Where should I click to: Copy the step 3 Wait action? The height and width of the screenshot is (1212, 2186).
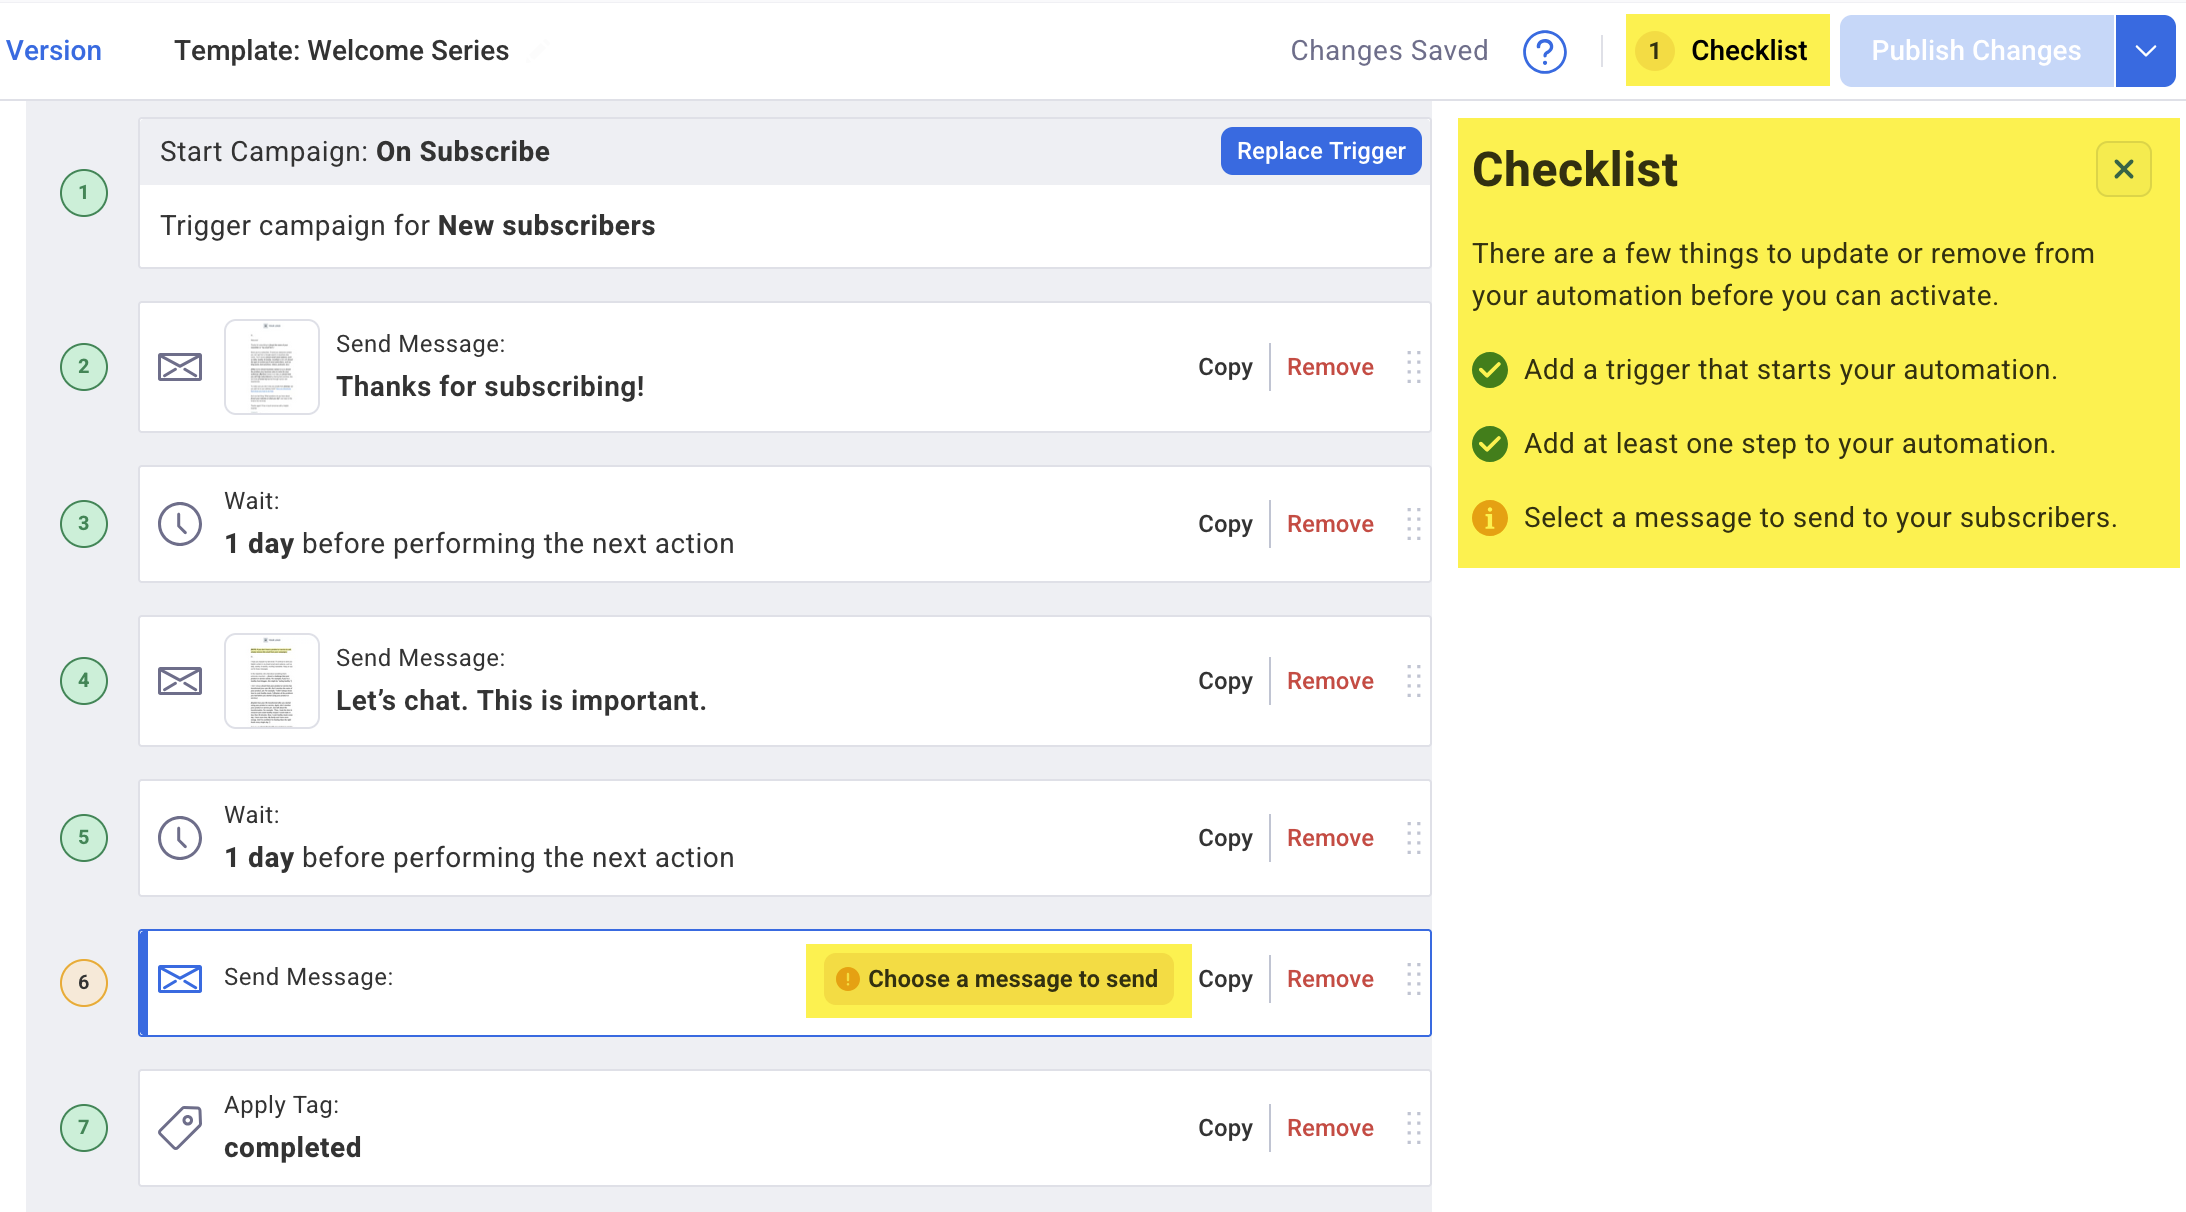(x=1225, y=524)
